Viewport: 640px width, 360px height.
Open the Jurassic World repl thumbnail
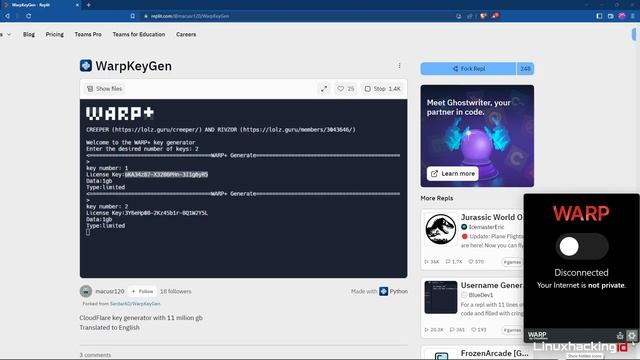pos(440,229)
